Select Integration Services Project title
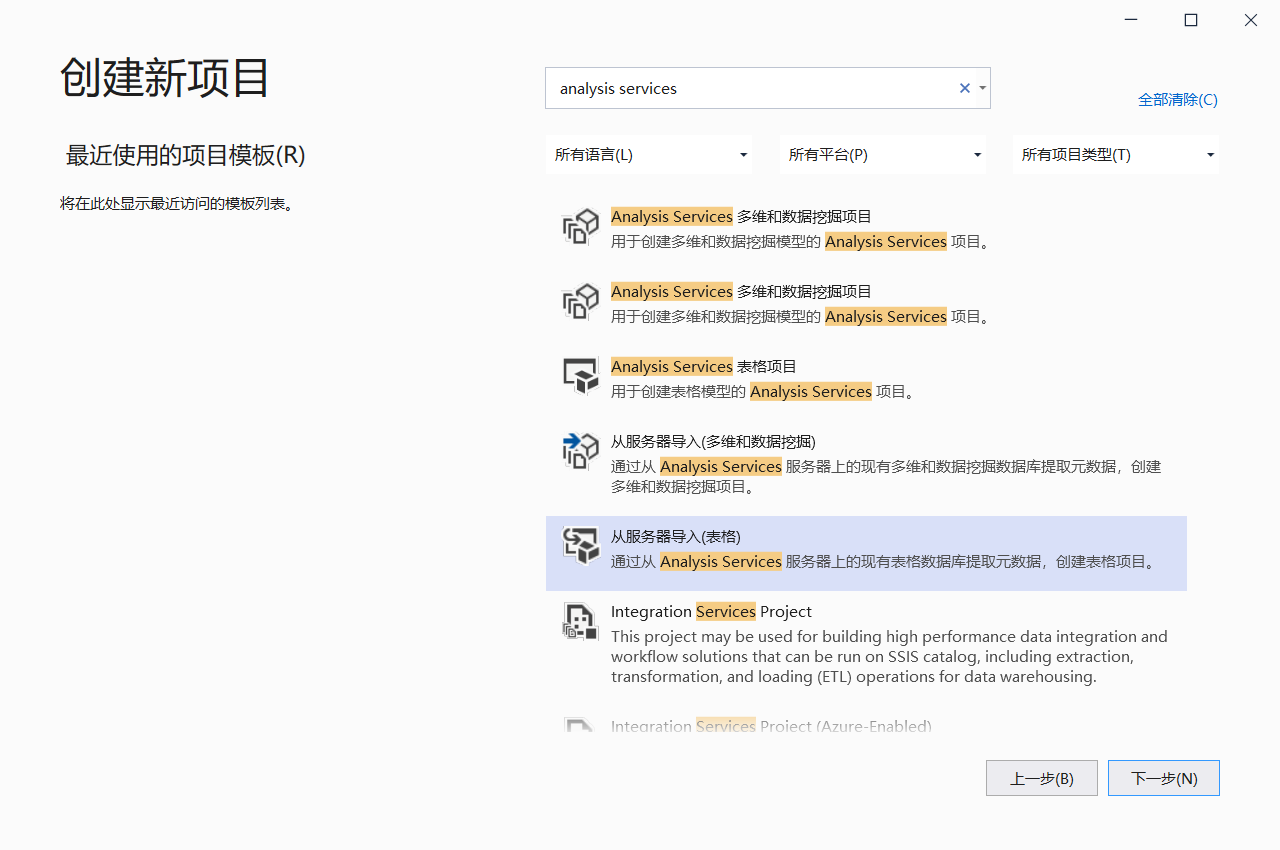1280x850 pixels. pyautogui.click(x=711, y=612)
